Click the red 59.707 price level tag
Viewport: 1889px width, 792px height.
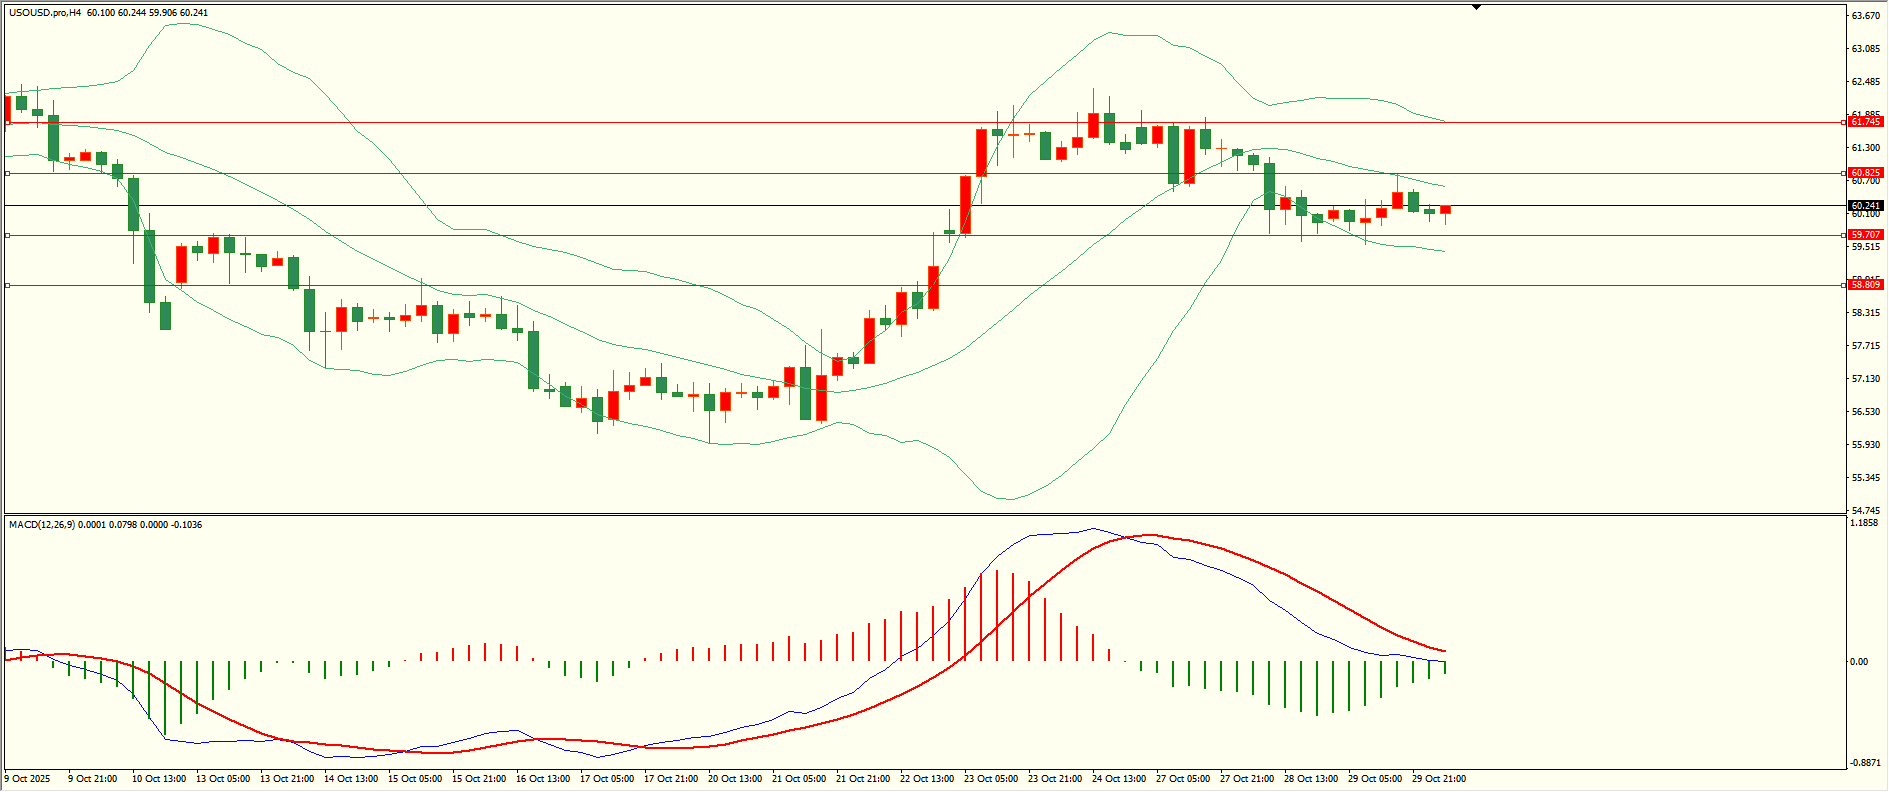coord(1865,235)
